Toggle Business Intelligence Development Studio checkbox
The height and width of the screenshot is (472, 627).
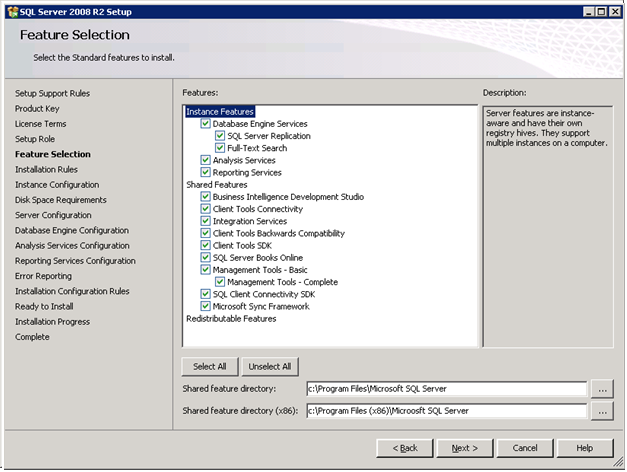pyautogui.click(x=205, y=197)
